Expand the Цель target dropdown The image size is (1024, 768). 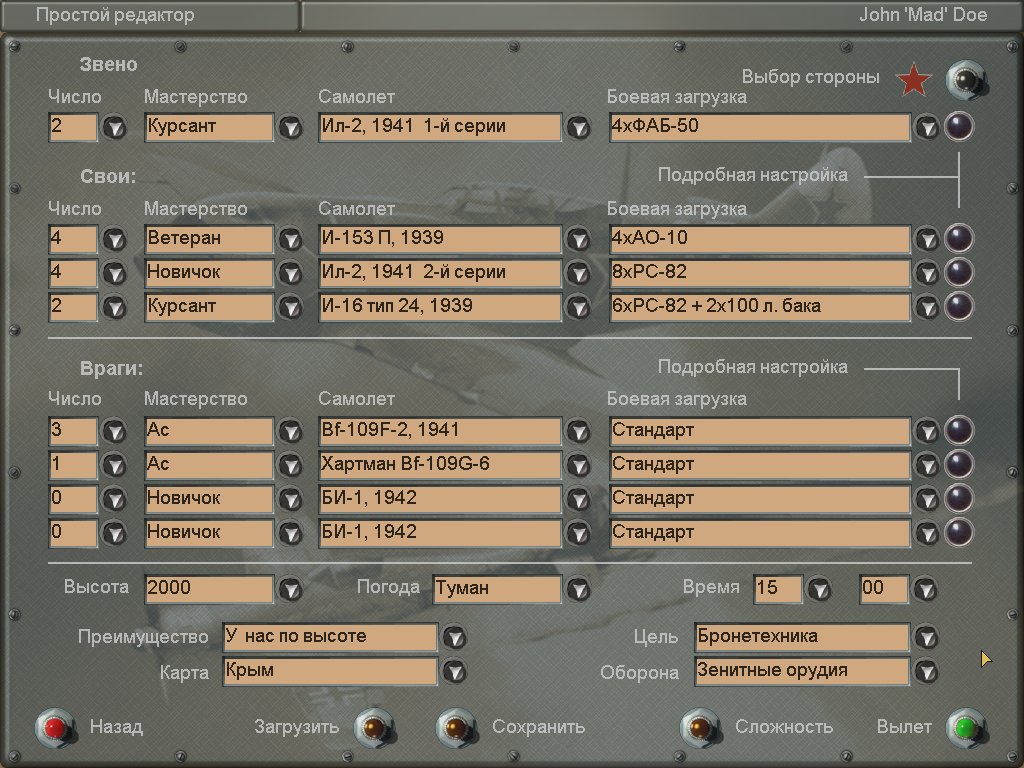tap(927, 637)
